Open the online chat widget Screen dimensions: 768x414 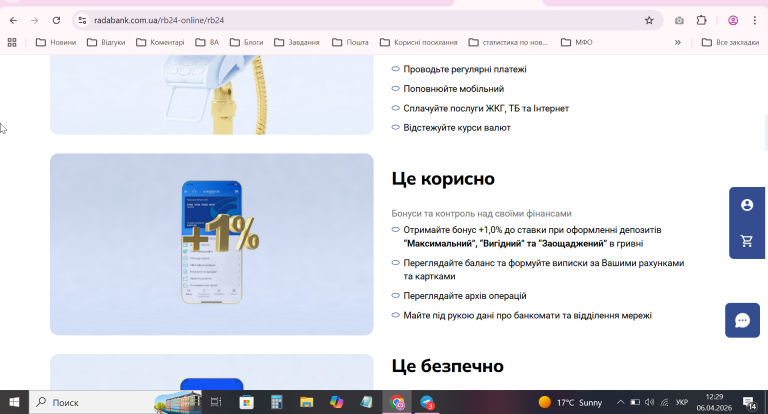(x=742, y=320)
